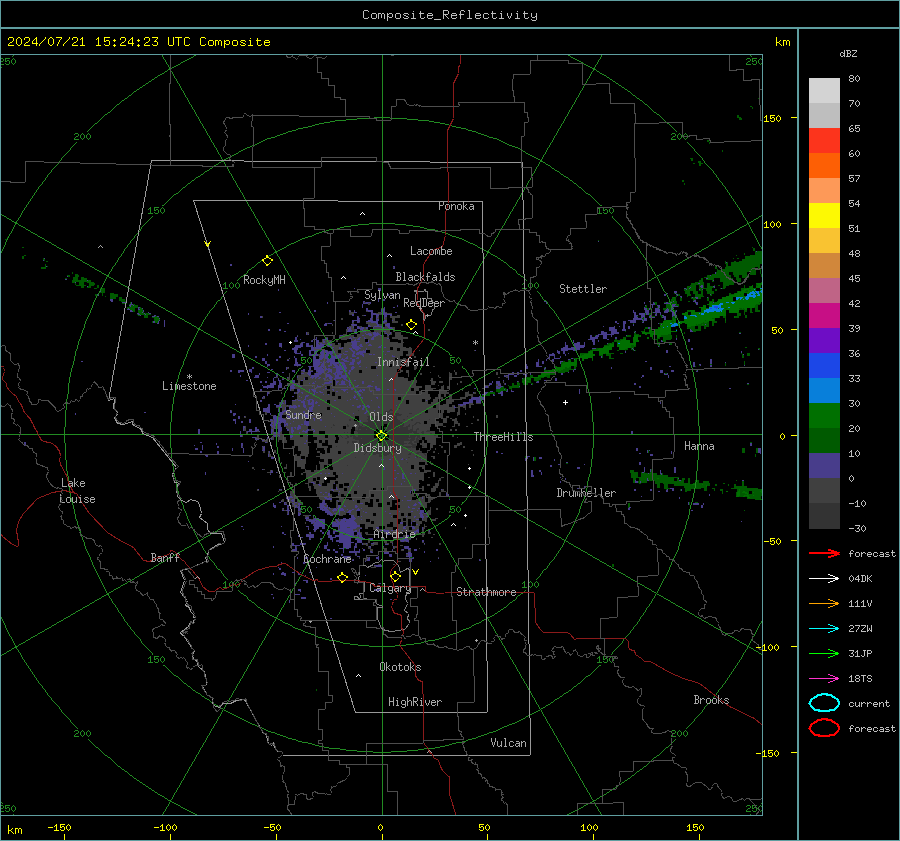Screen dimensions: 900x841
Task: Select the Vulcan label
Action: (x=508, y=743)
